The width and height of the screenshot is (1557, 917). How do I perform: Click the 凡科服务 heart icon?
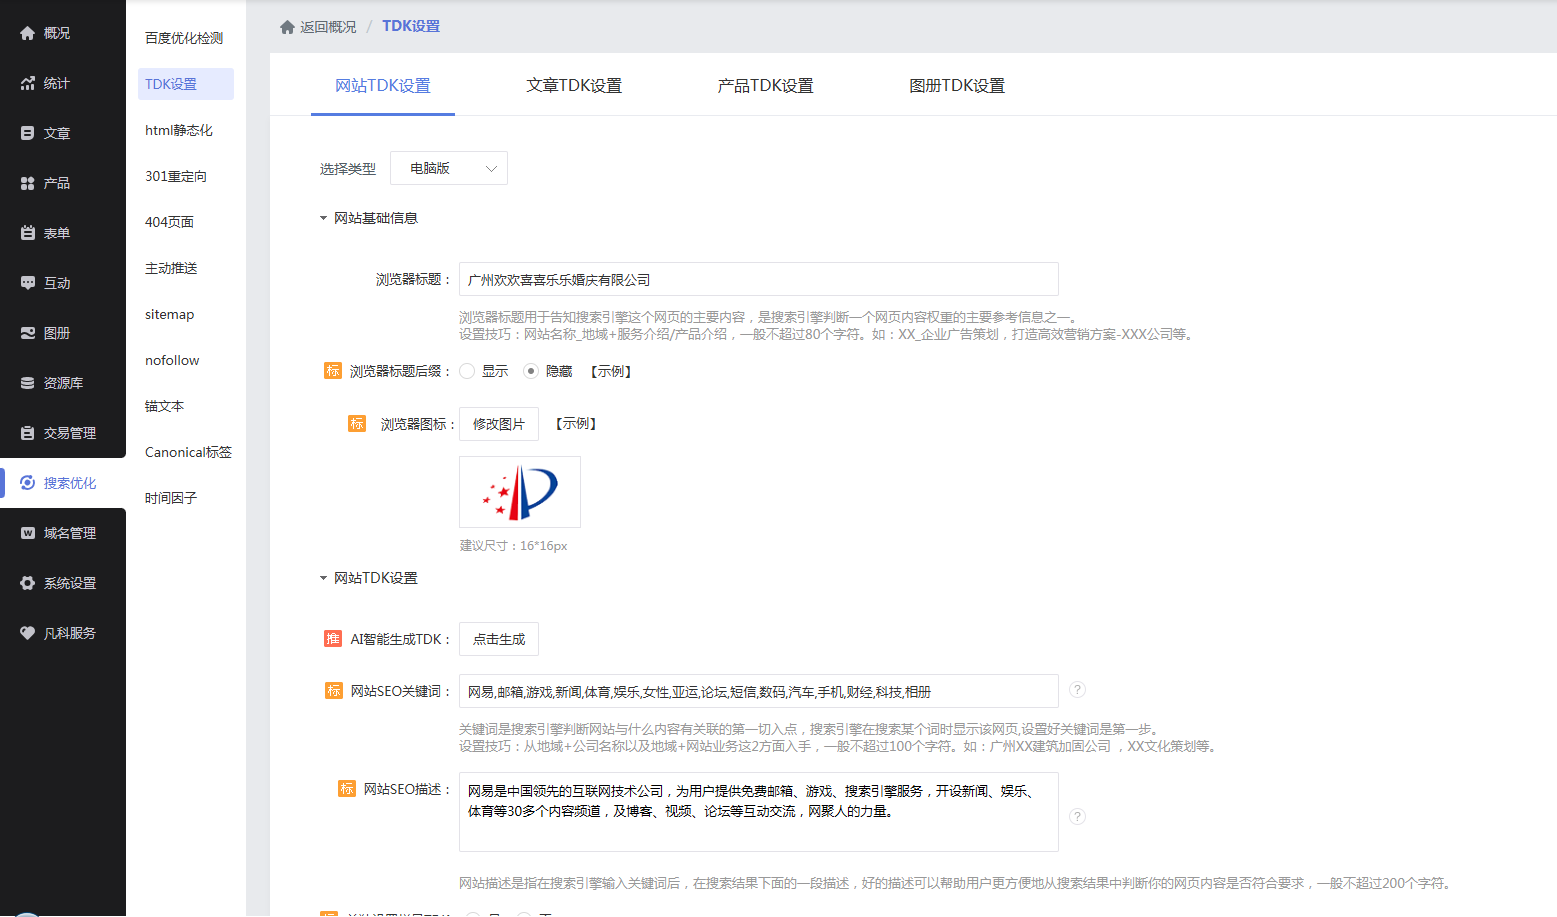point(28,633)
